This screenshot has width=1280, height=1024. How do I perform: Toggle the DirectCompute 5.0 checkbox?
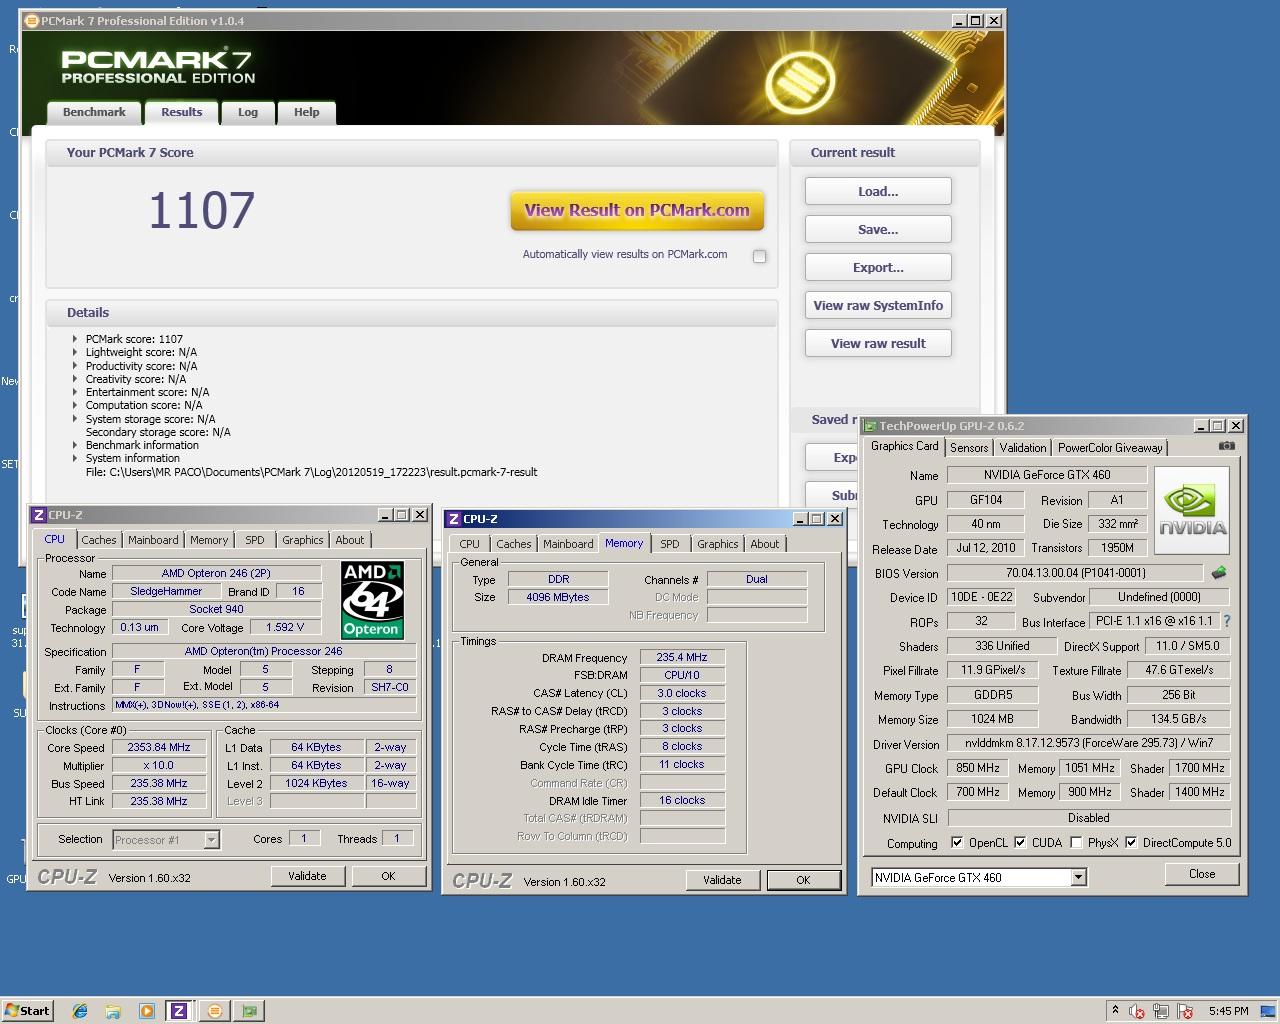pyautogui.click(x=1131, y=842)
